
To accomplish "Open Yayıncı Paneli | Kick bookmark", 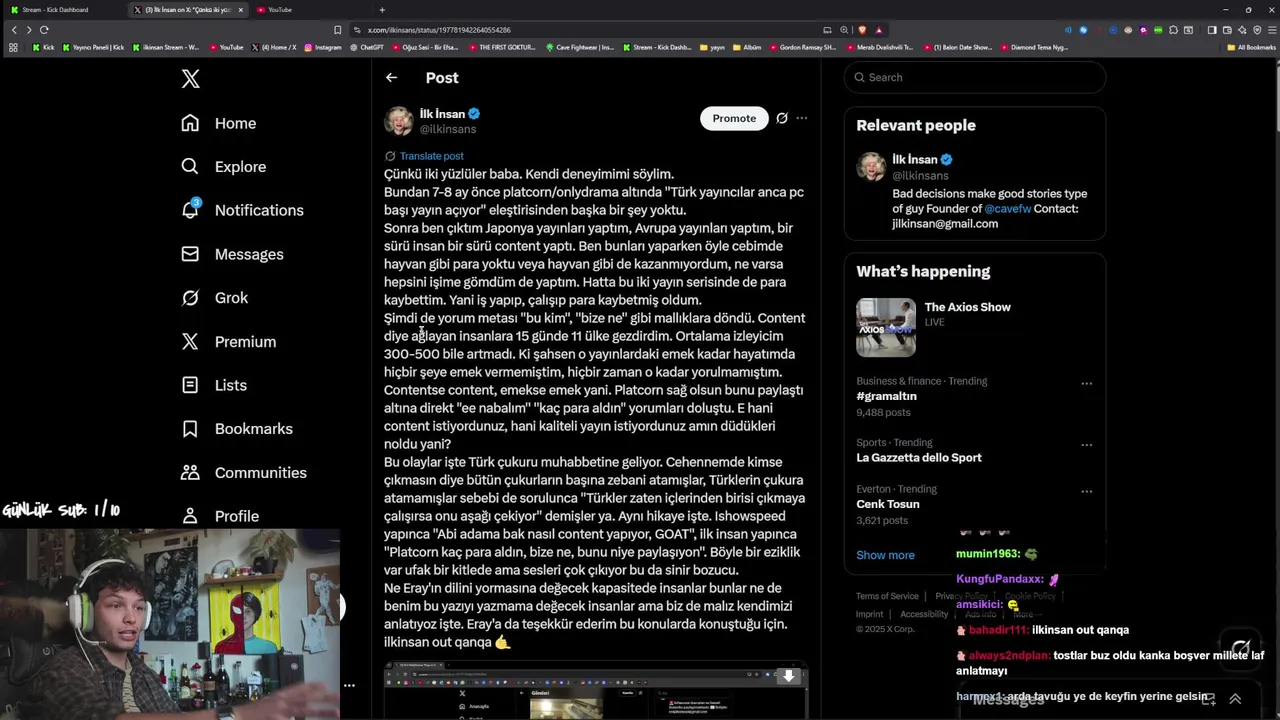I will [x=92, y=47].
